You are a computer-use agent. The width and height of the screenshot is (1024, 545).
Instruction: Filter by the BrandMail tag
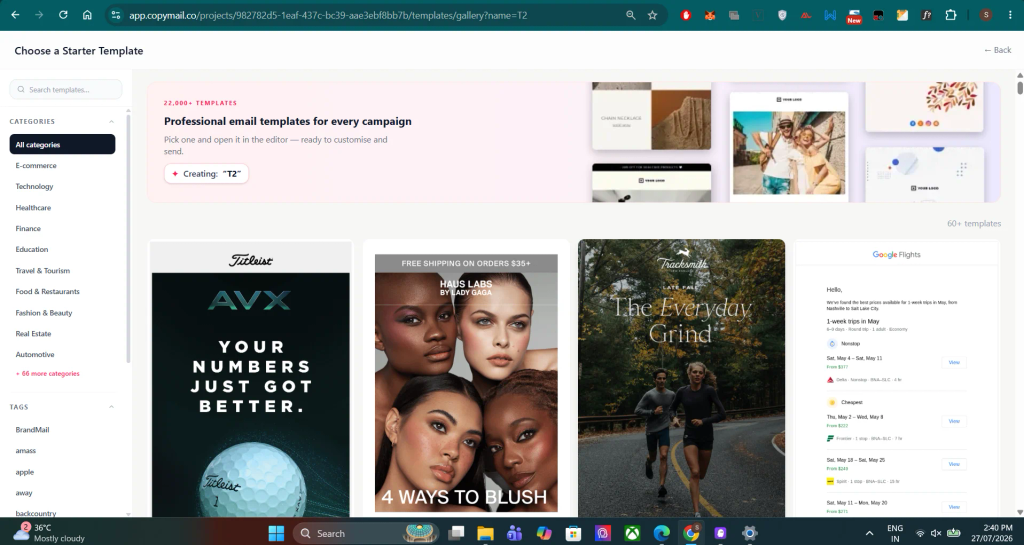click(33, 429)
